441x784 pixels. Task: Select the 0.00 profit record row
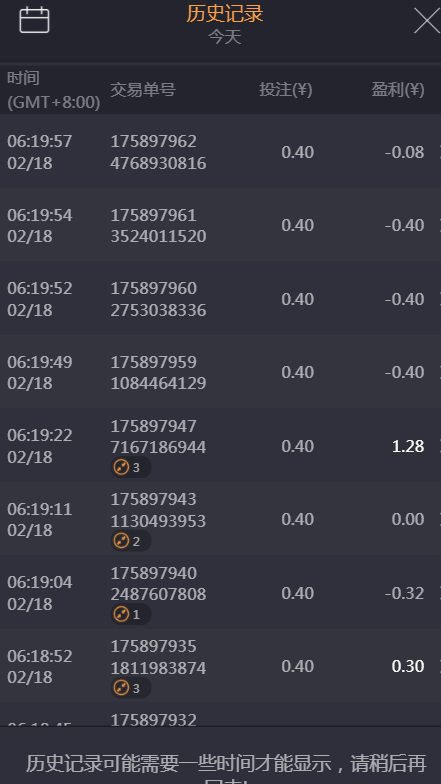tap(220, 519)
